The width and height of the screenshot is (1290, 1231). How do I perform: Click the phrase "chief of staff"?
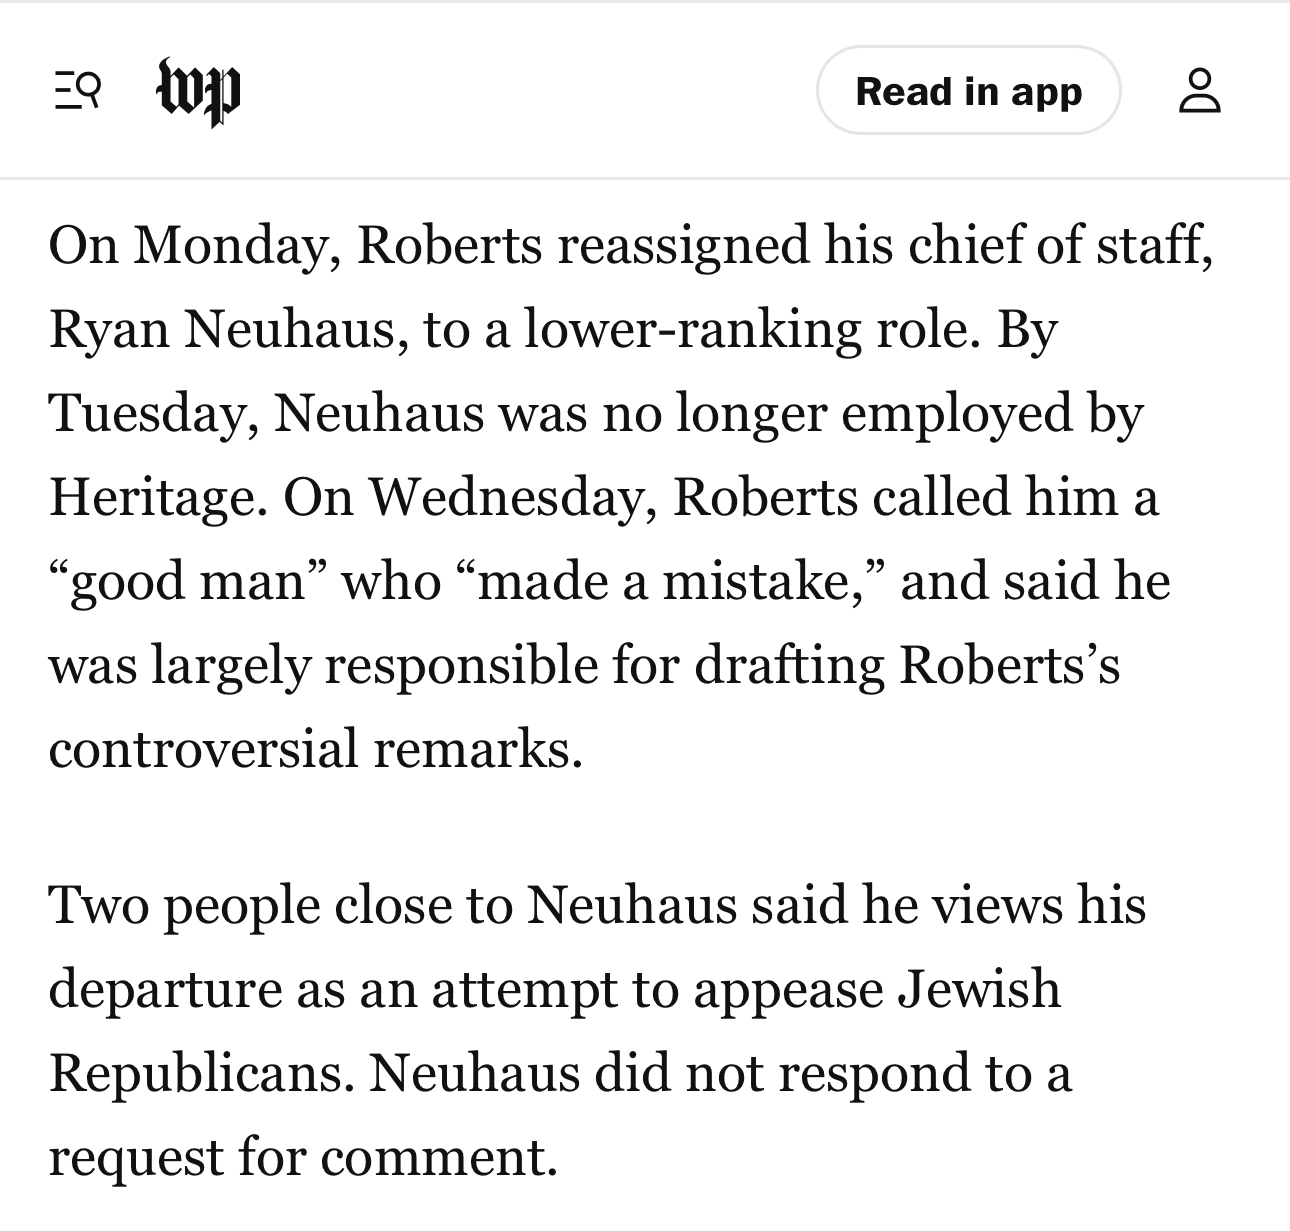point(1059,245)
